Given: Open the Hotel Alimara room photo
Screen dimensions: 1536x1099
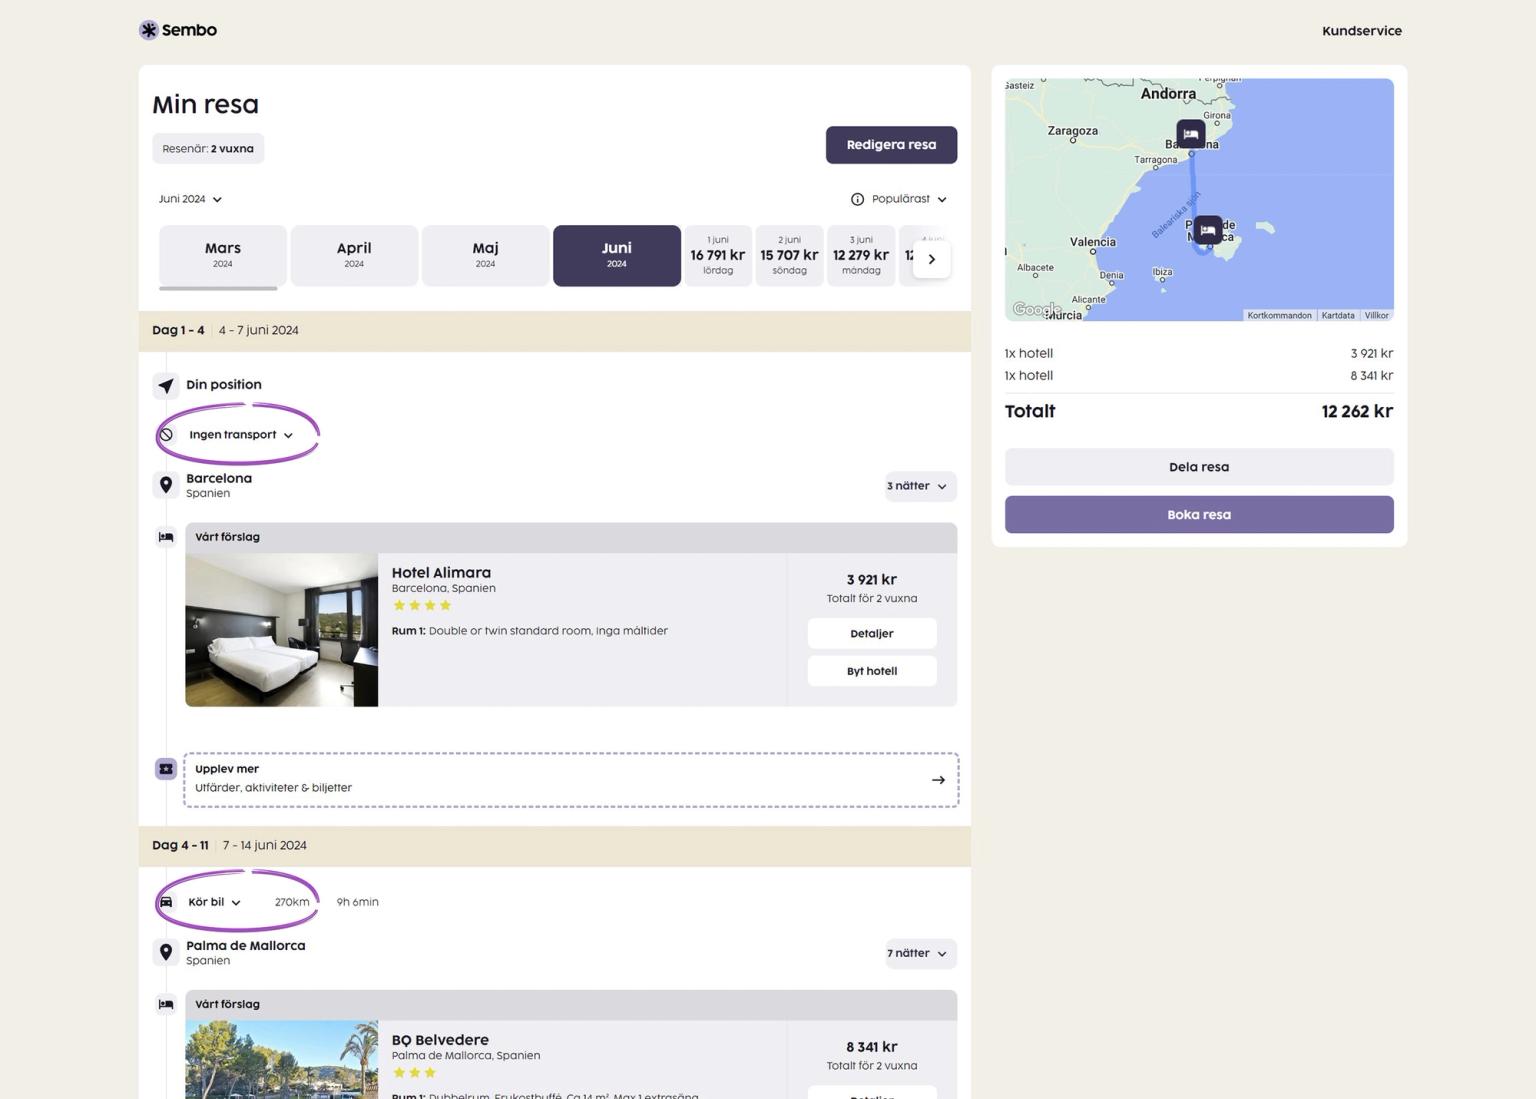Looking at the screenshot, I should coord(282,630).
